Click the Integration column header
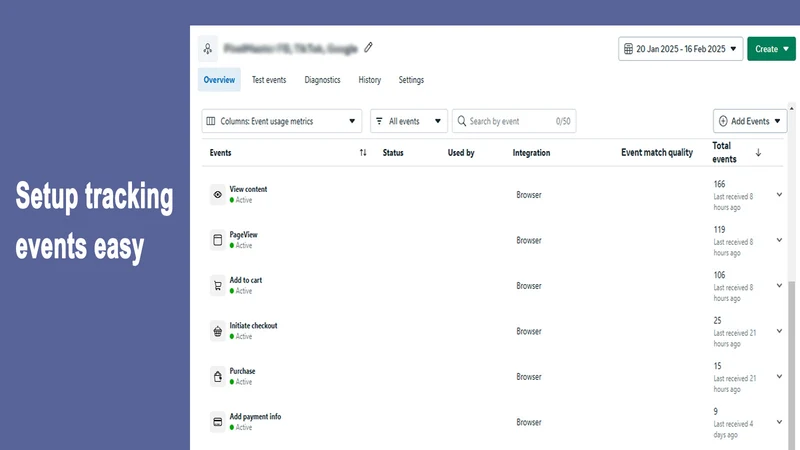800x450 pixels. coord(531,153)
